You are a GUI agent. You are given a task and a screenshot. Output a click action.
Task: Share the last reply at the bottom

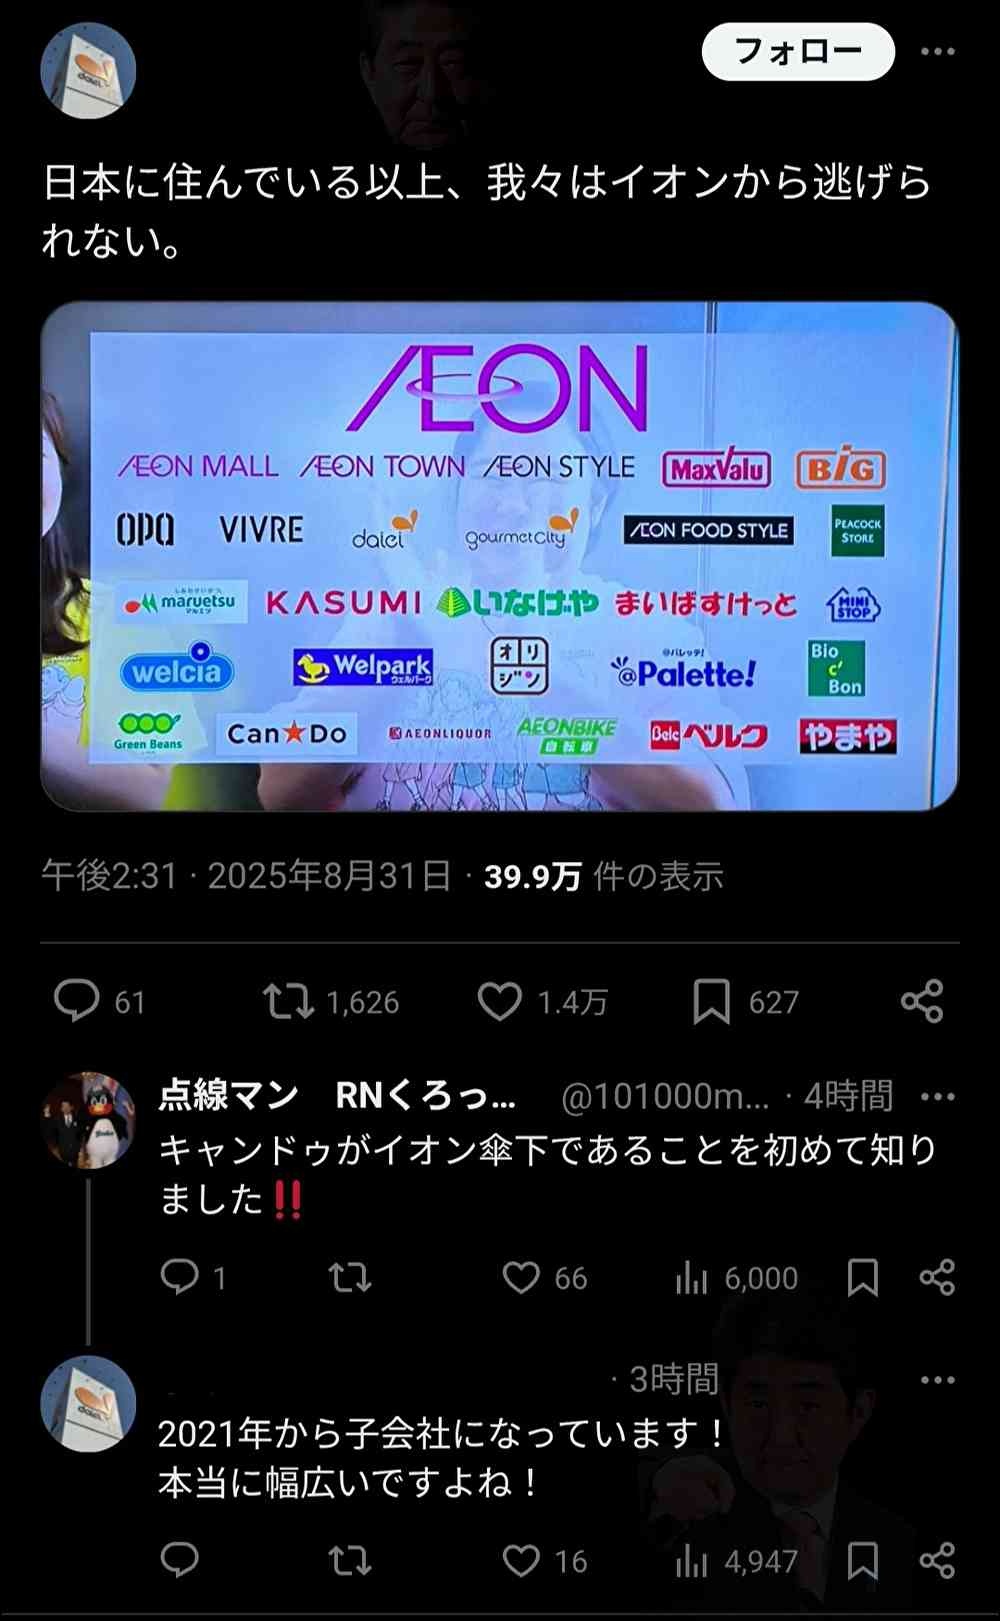[x=937, y=1560]
